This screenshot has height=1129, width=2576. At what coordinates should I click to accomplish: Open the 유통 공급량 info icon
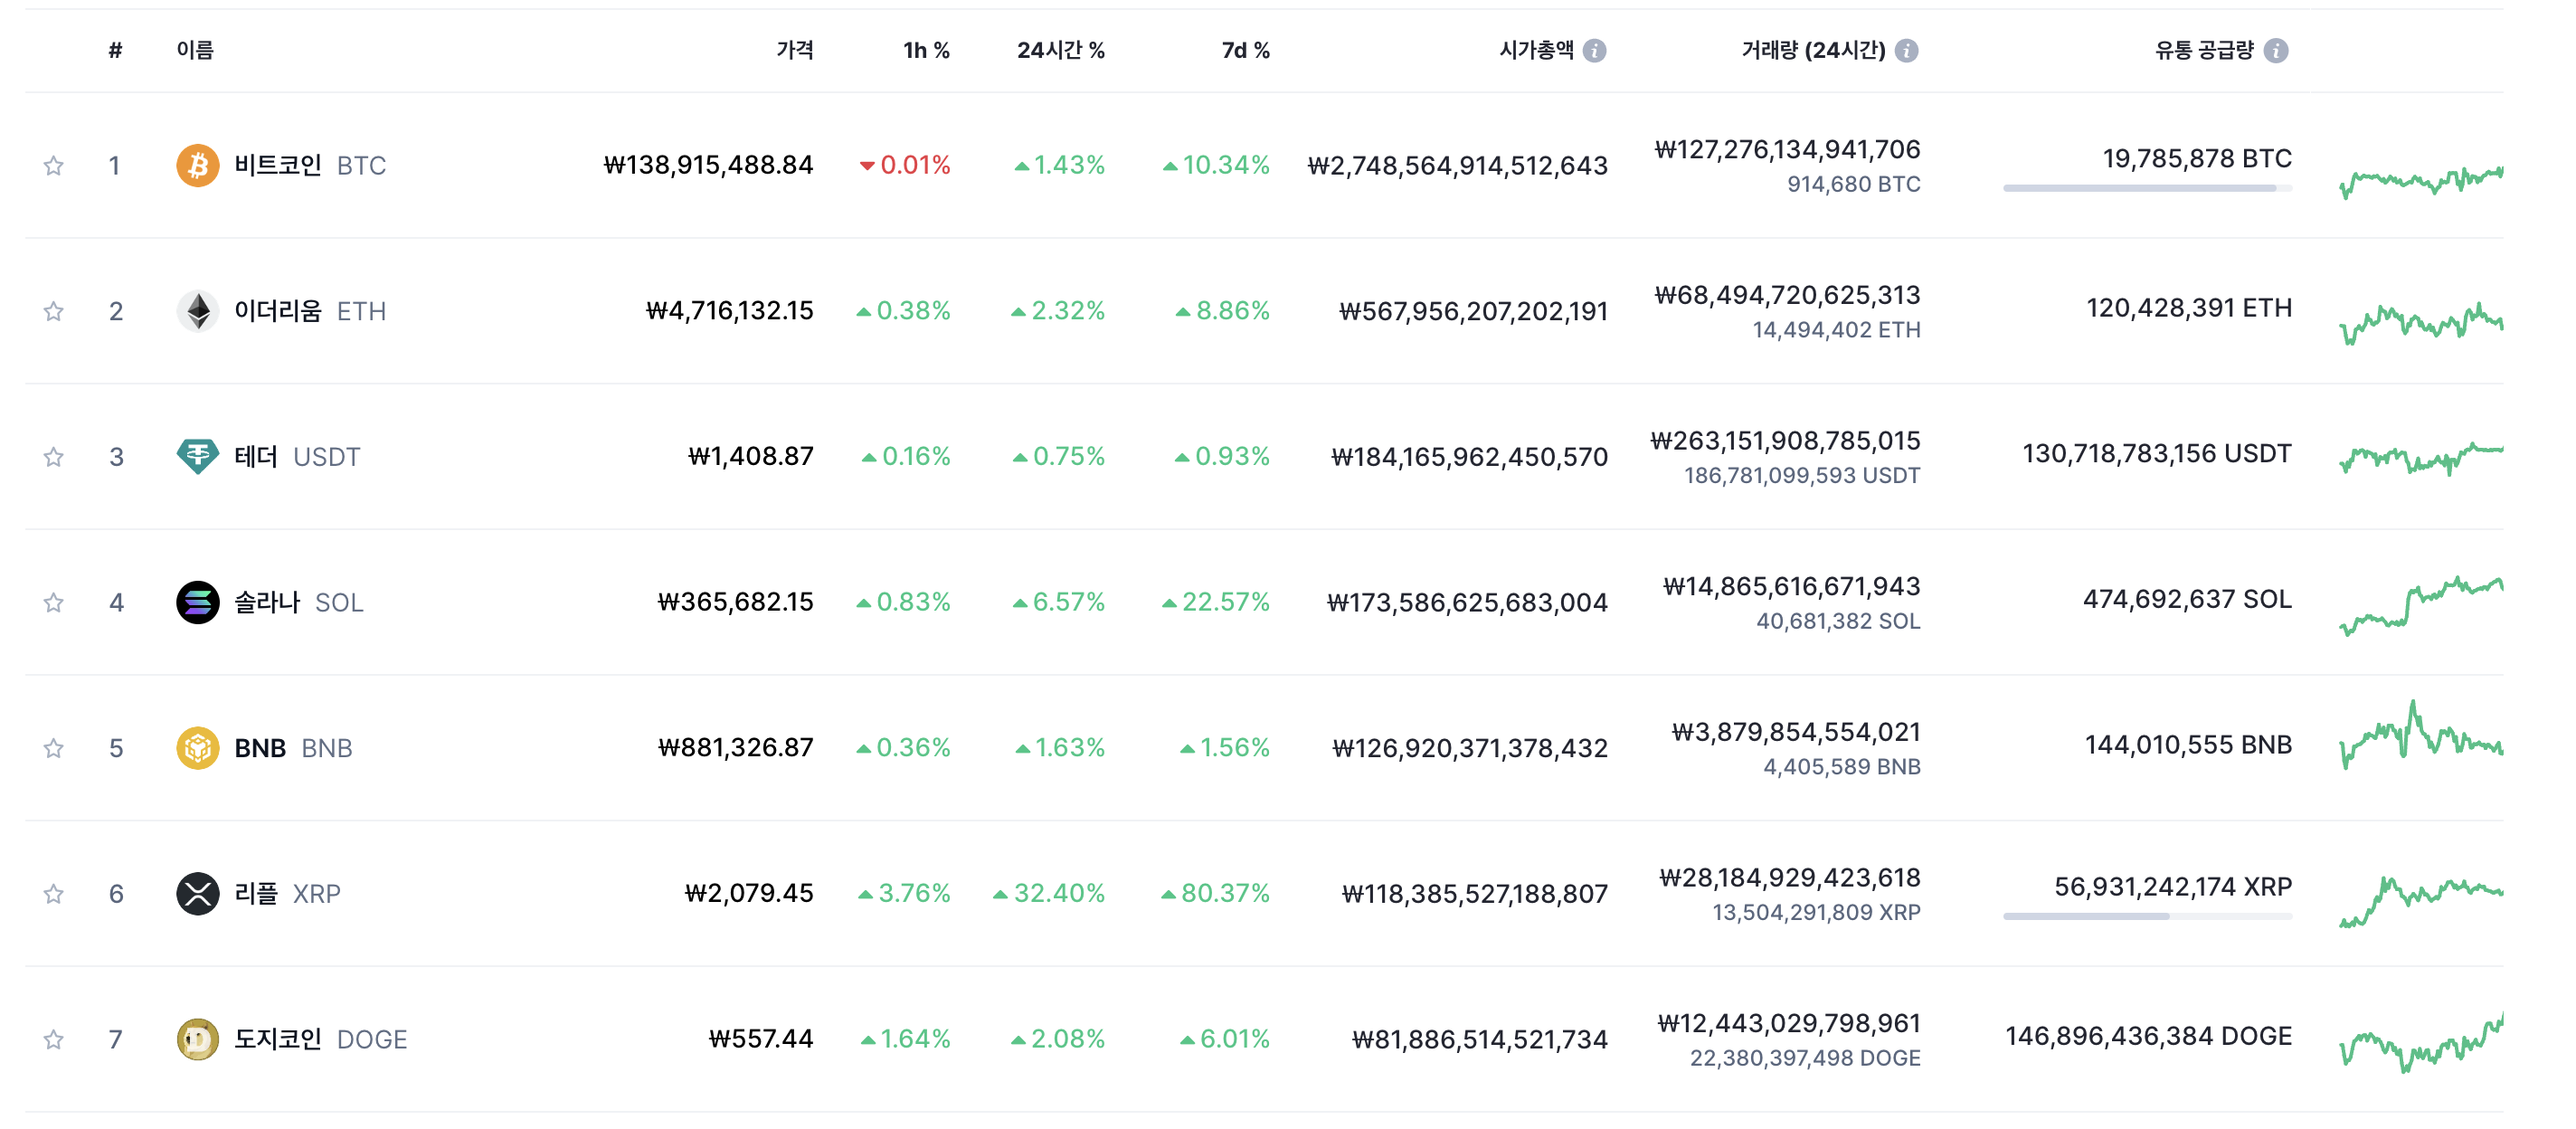tap(2276, 50)
